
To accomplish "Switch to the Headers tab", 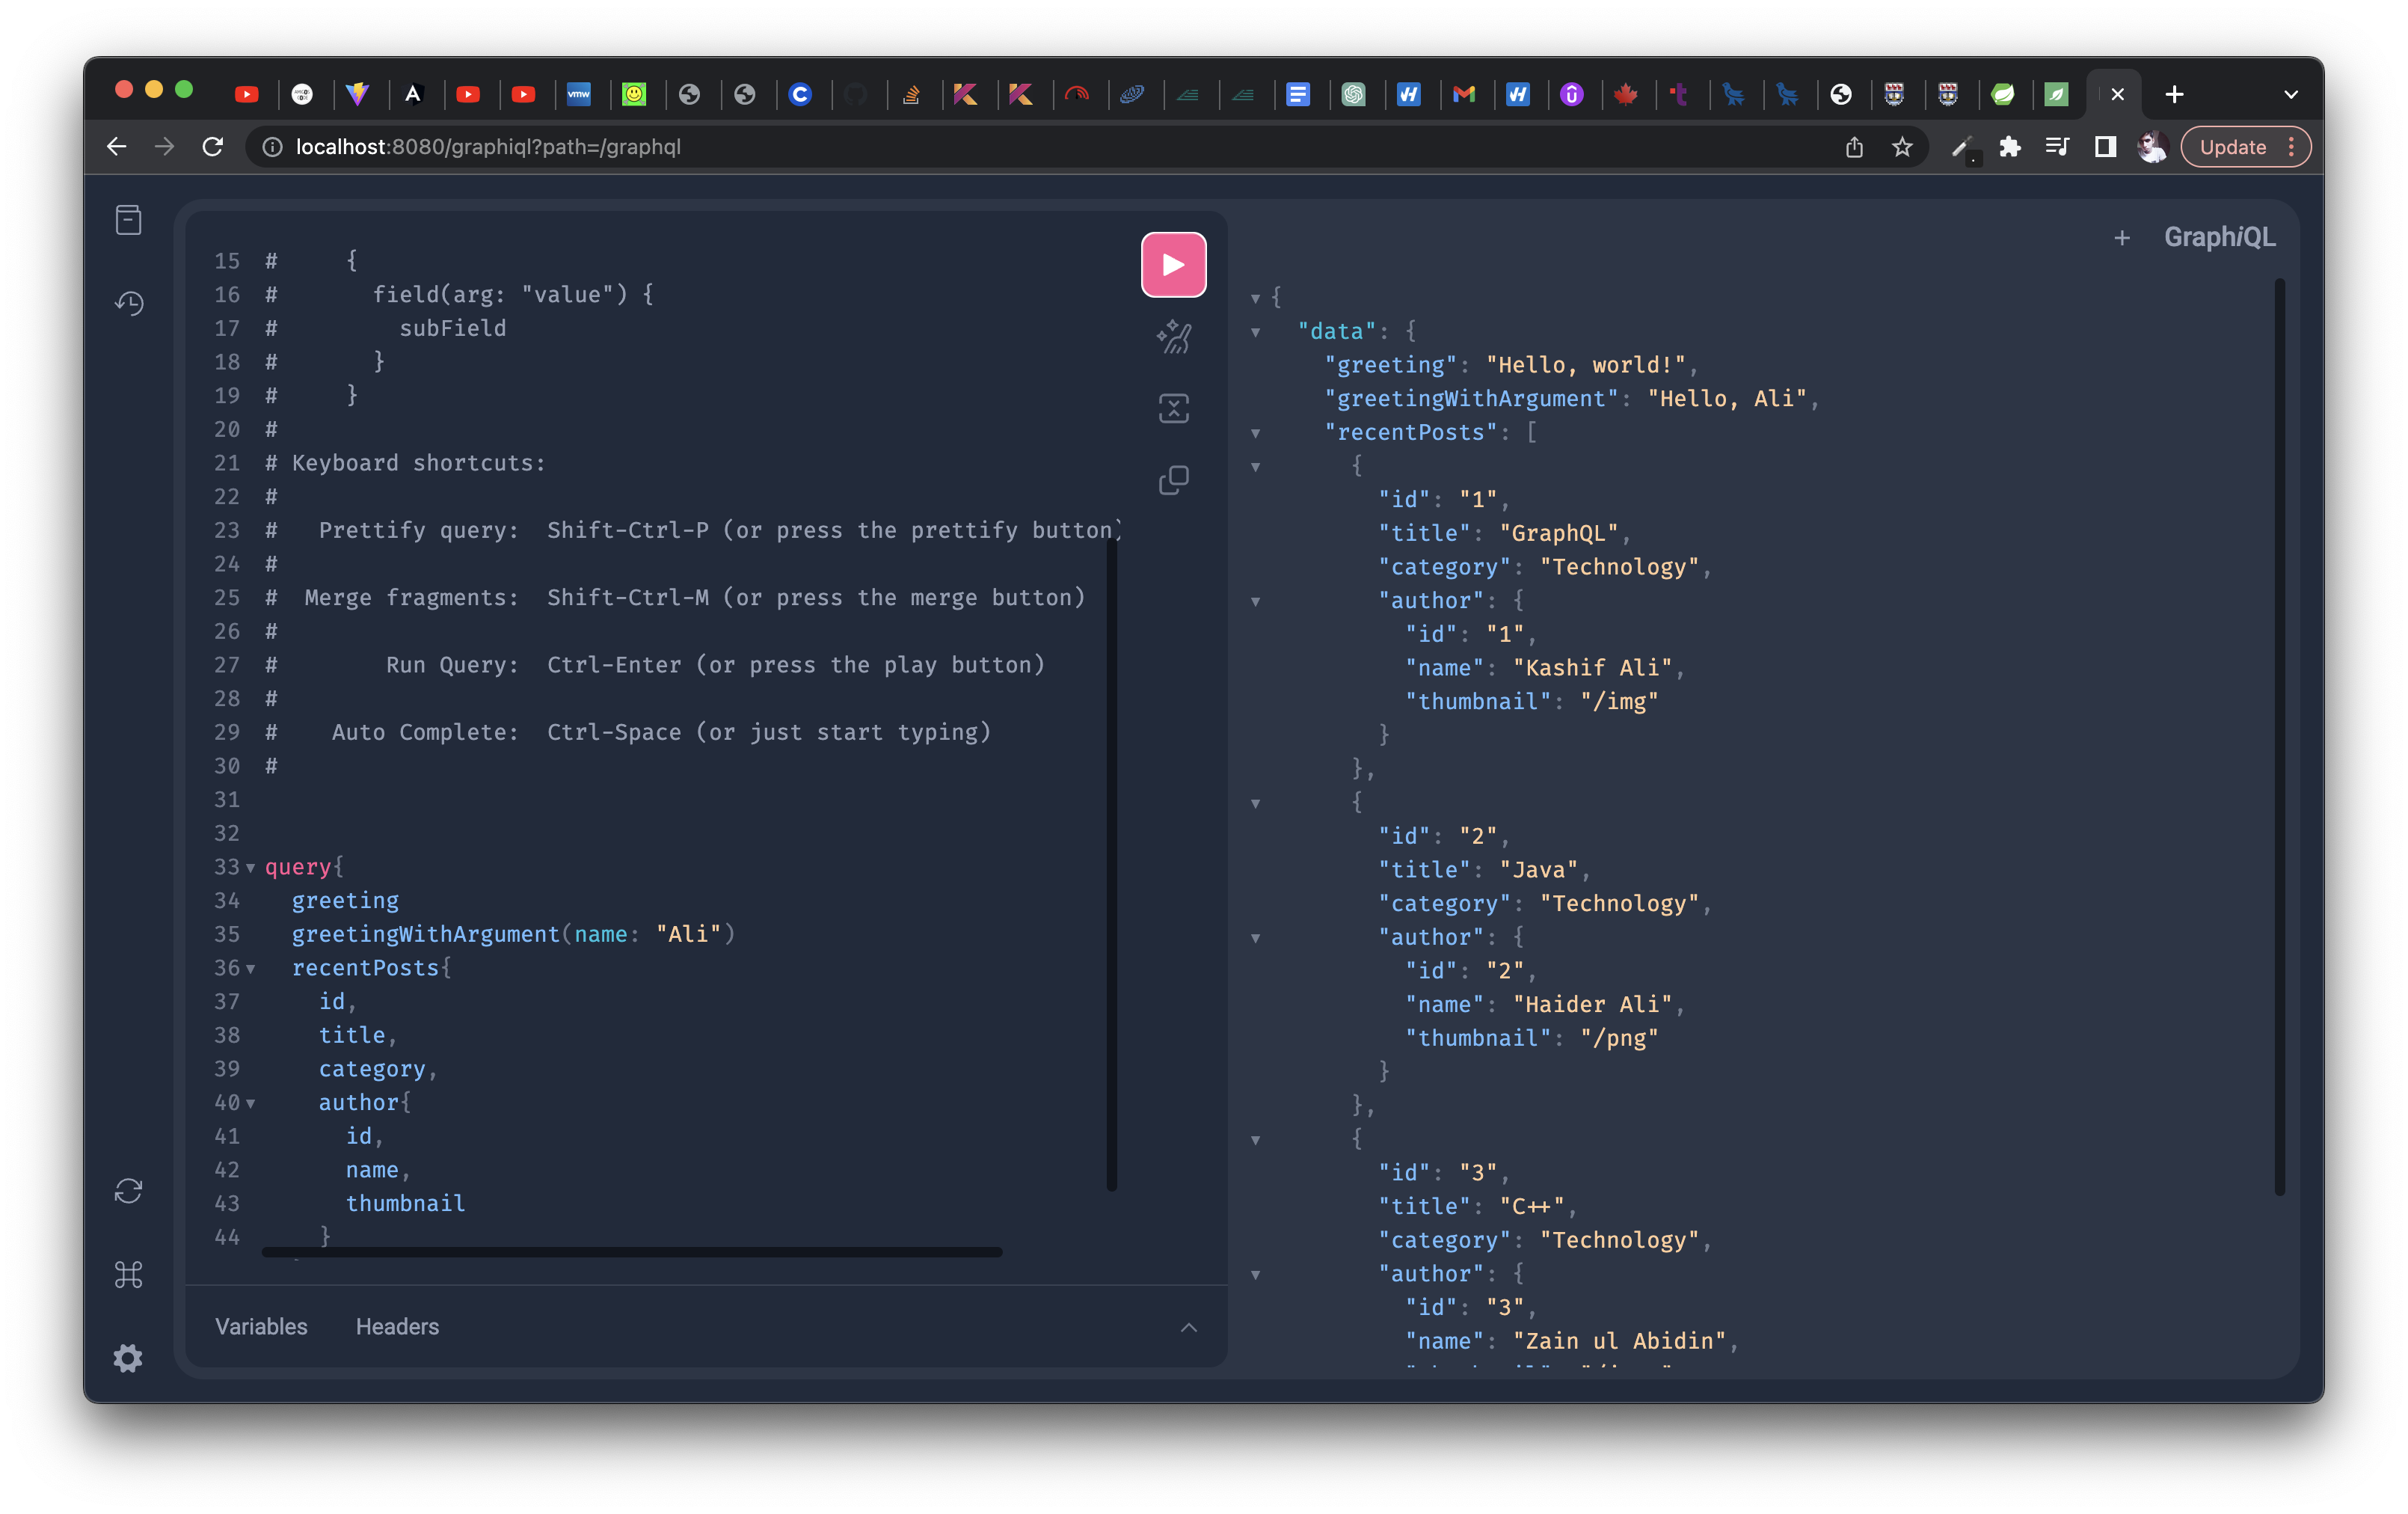I will click(x=397, y=1327).
